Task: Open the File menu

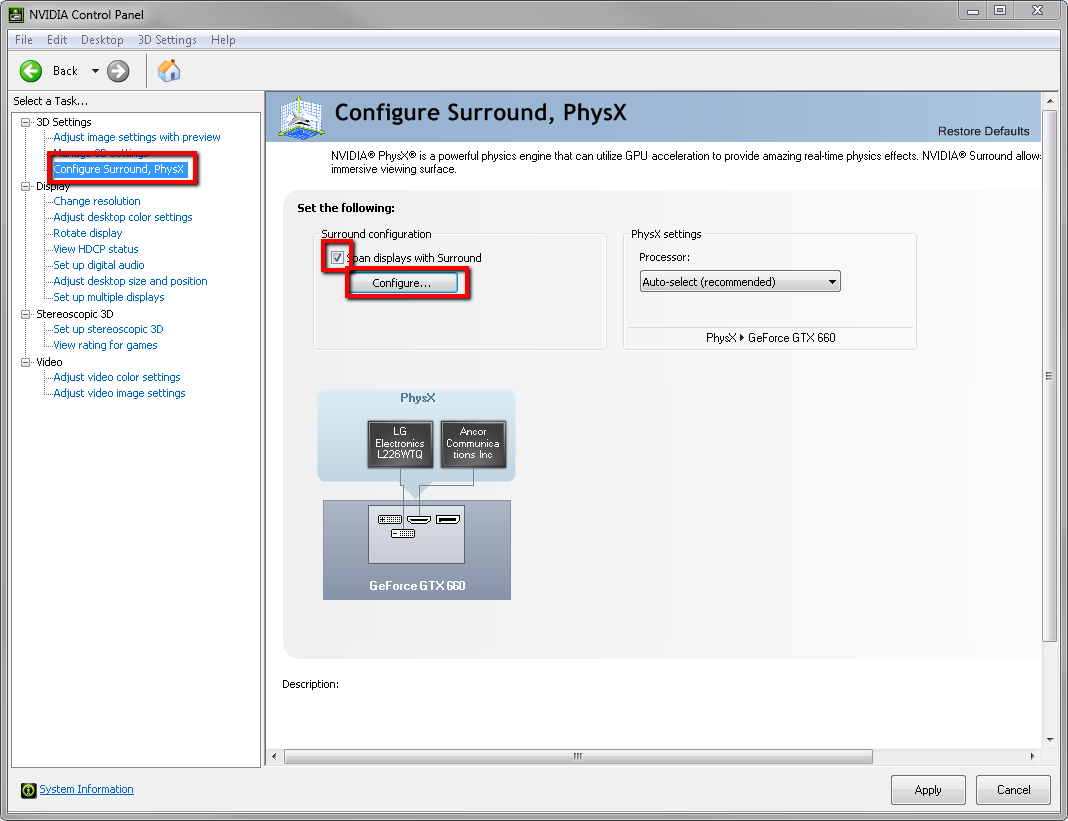Action: (x=24, y=40)
